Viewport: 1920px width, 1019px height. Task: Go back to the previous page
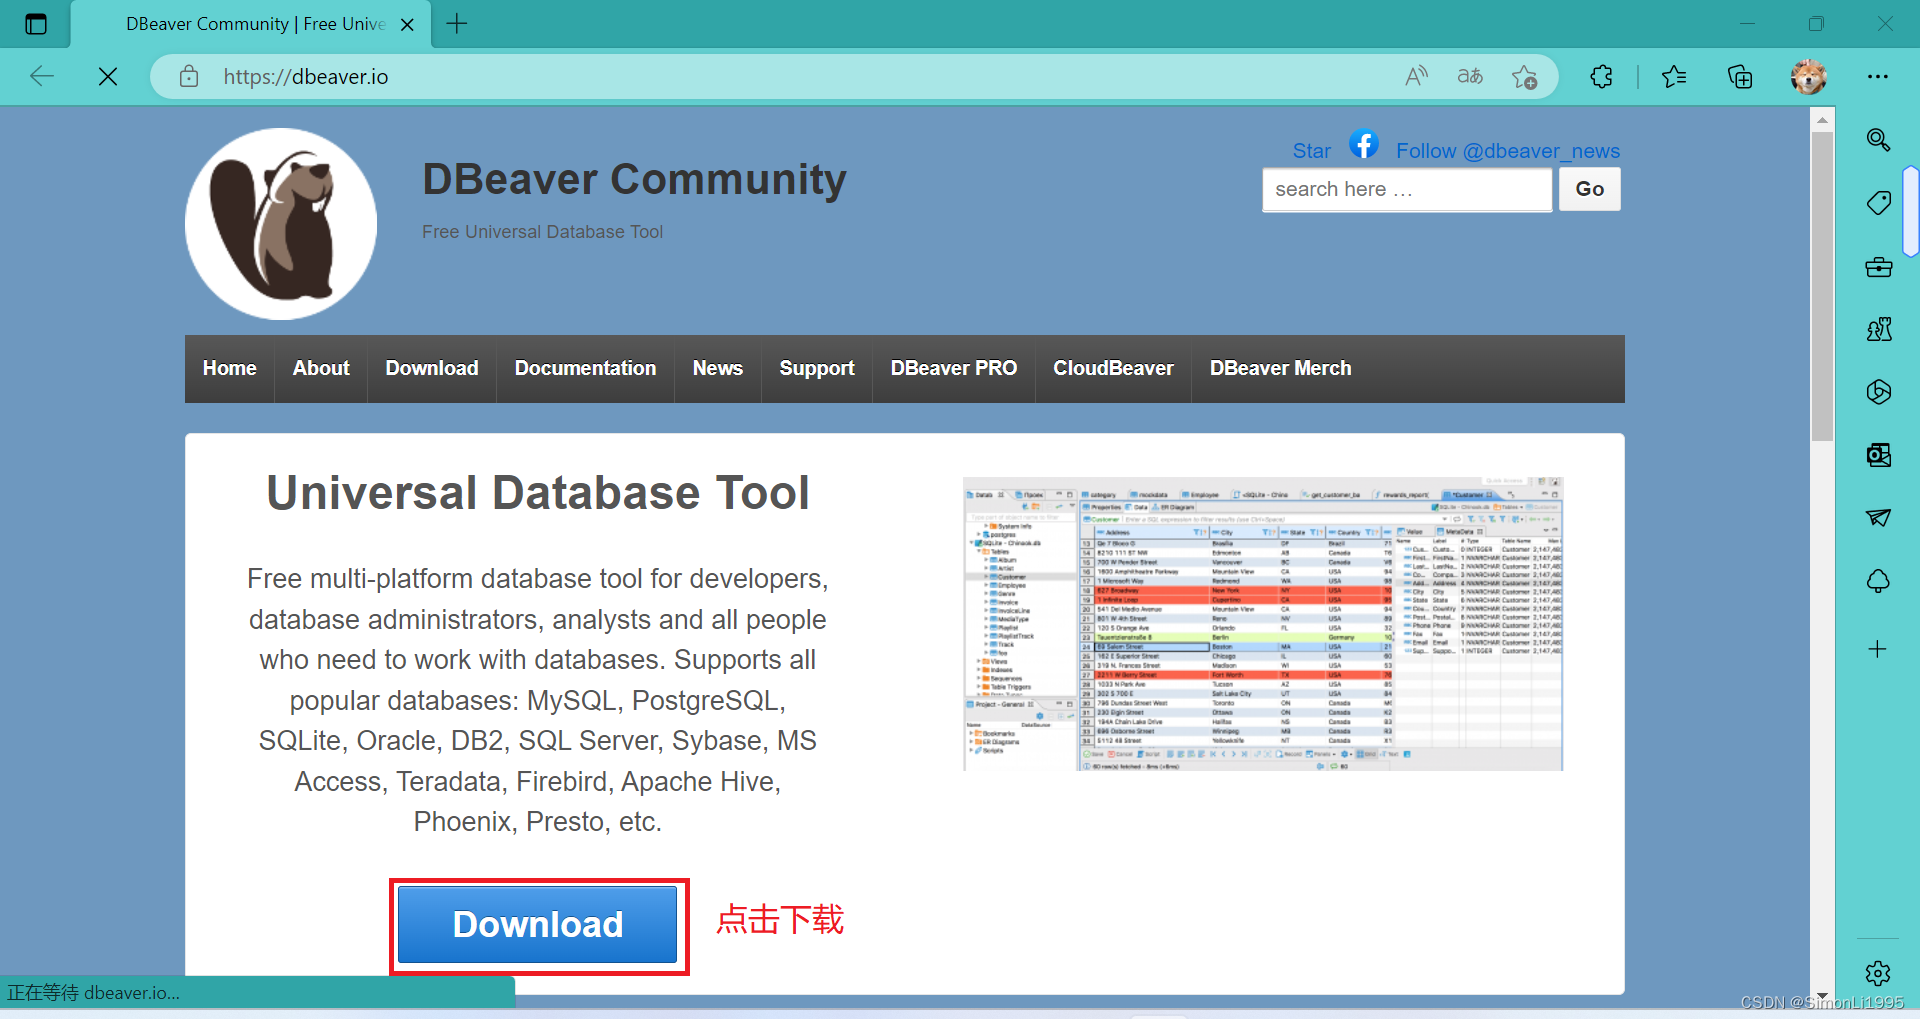click(42, 76)
